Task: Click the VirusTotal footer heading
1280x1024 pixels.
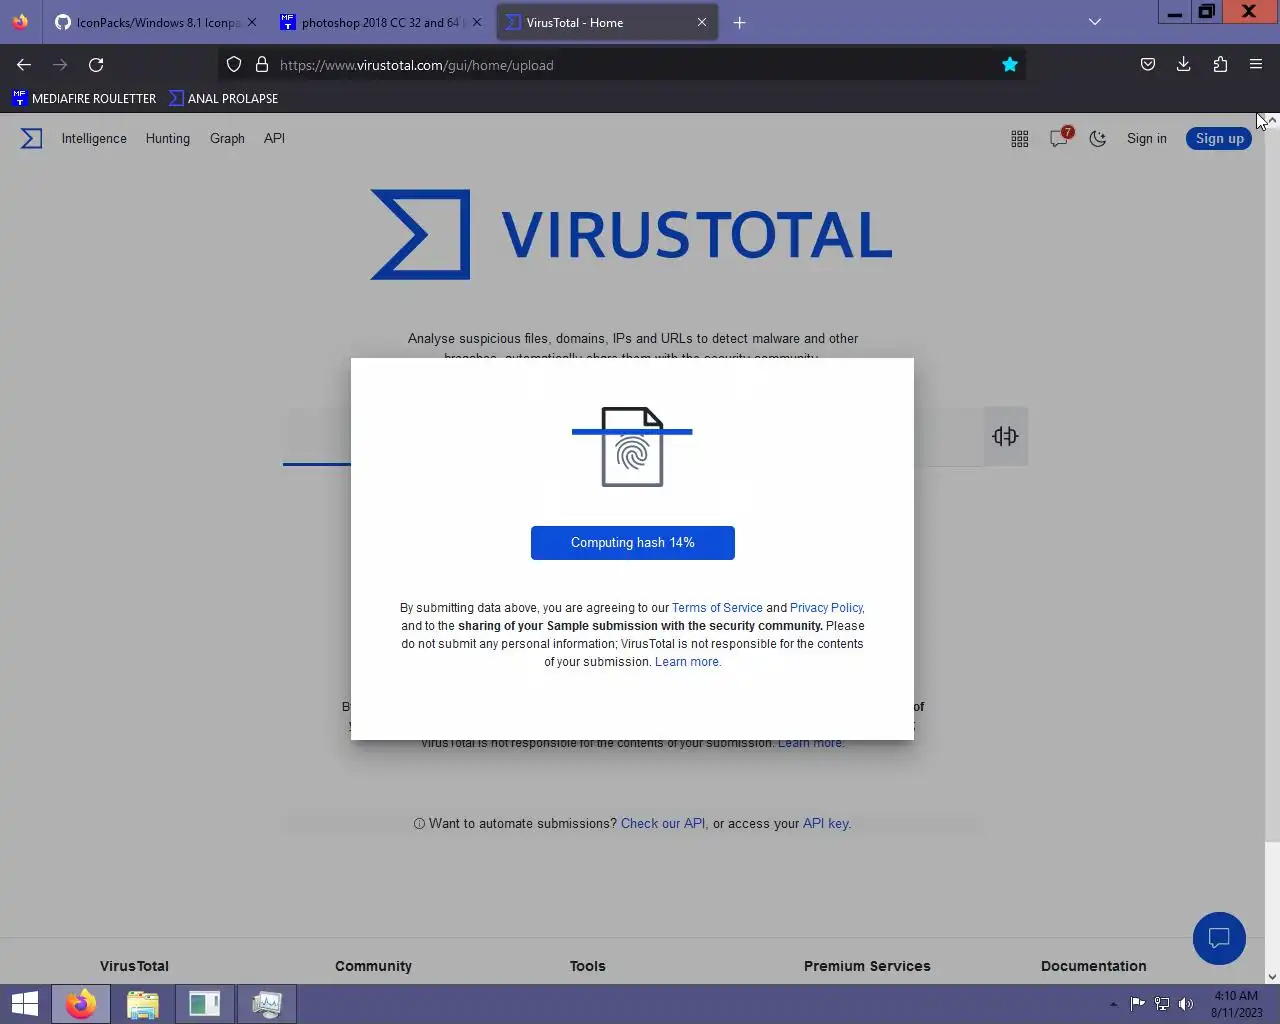Action: pos(134,966)
